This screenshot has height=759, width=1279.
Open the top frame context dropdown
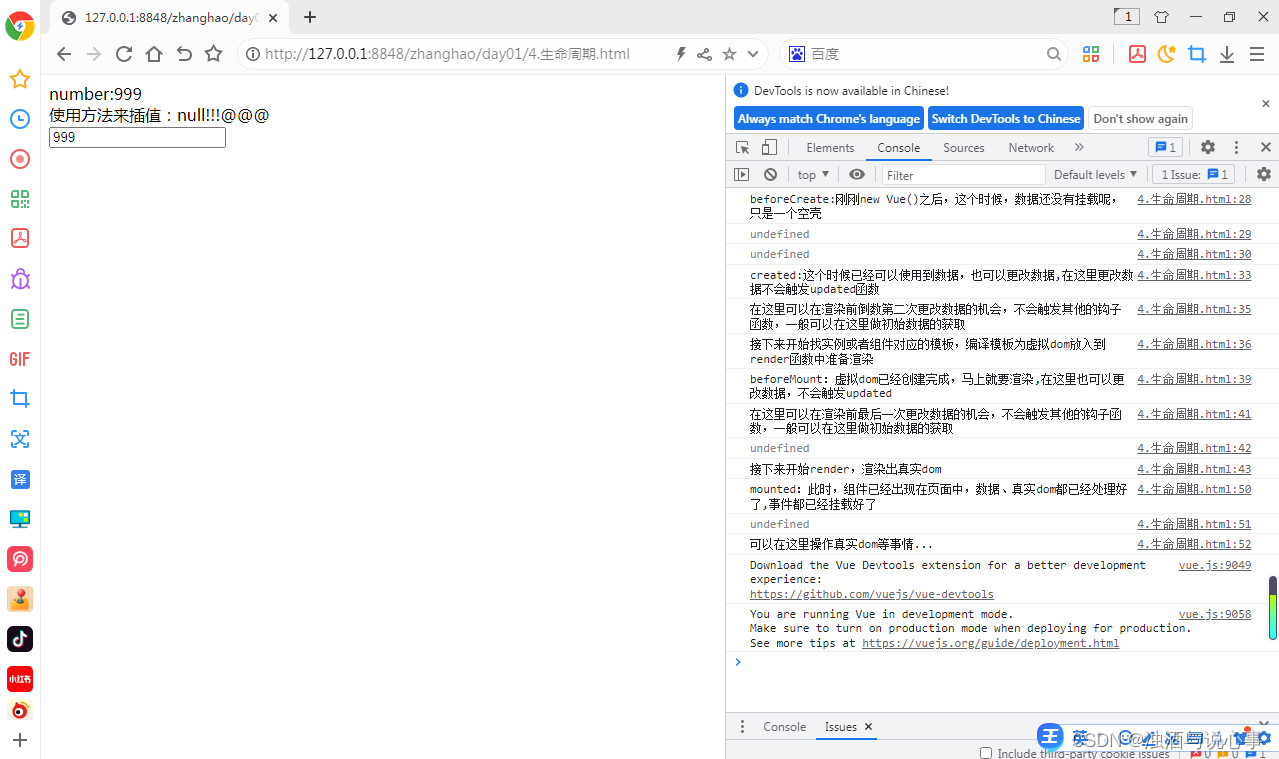point(813,174)
